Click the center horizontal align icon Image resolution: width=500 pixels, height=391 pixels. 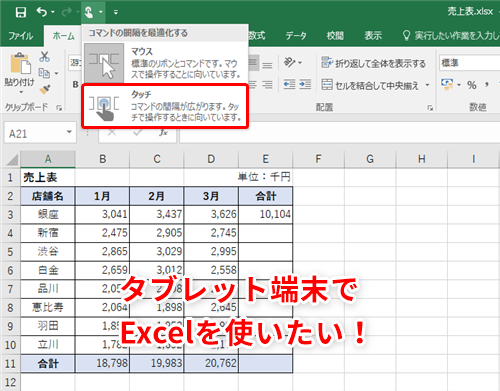253,85
